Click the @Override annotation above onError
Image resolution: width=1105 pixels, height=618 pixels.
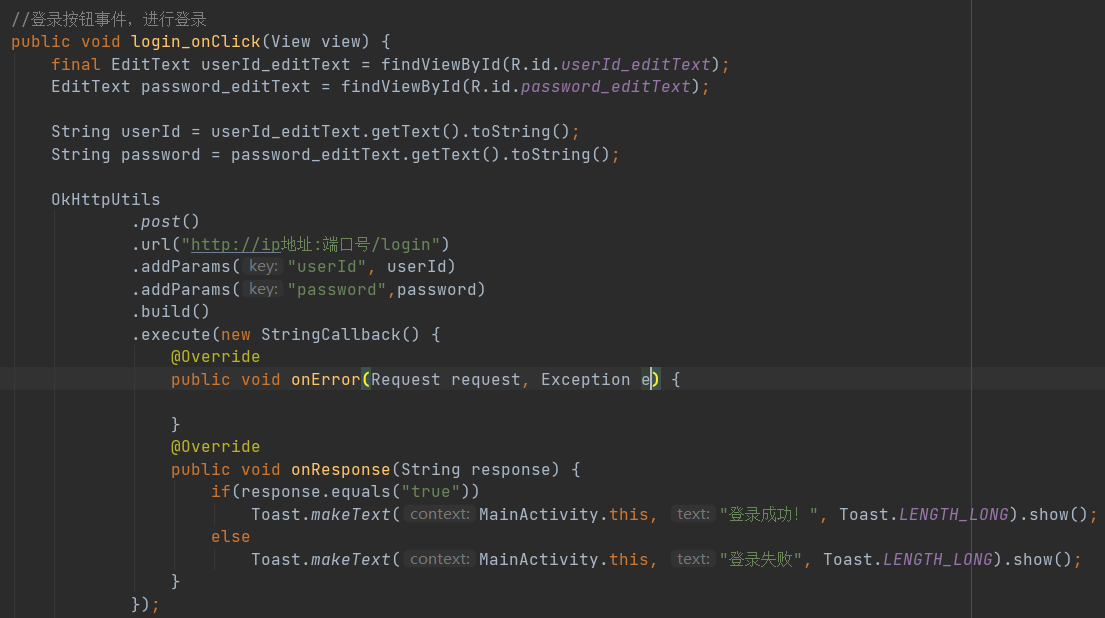pyautogui.click(x=215, y=356)
